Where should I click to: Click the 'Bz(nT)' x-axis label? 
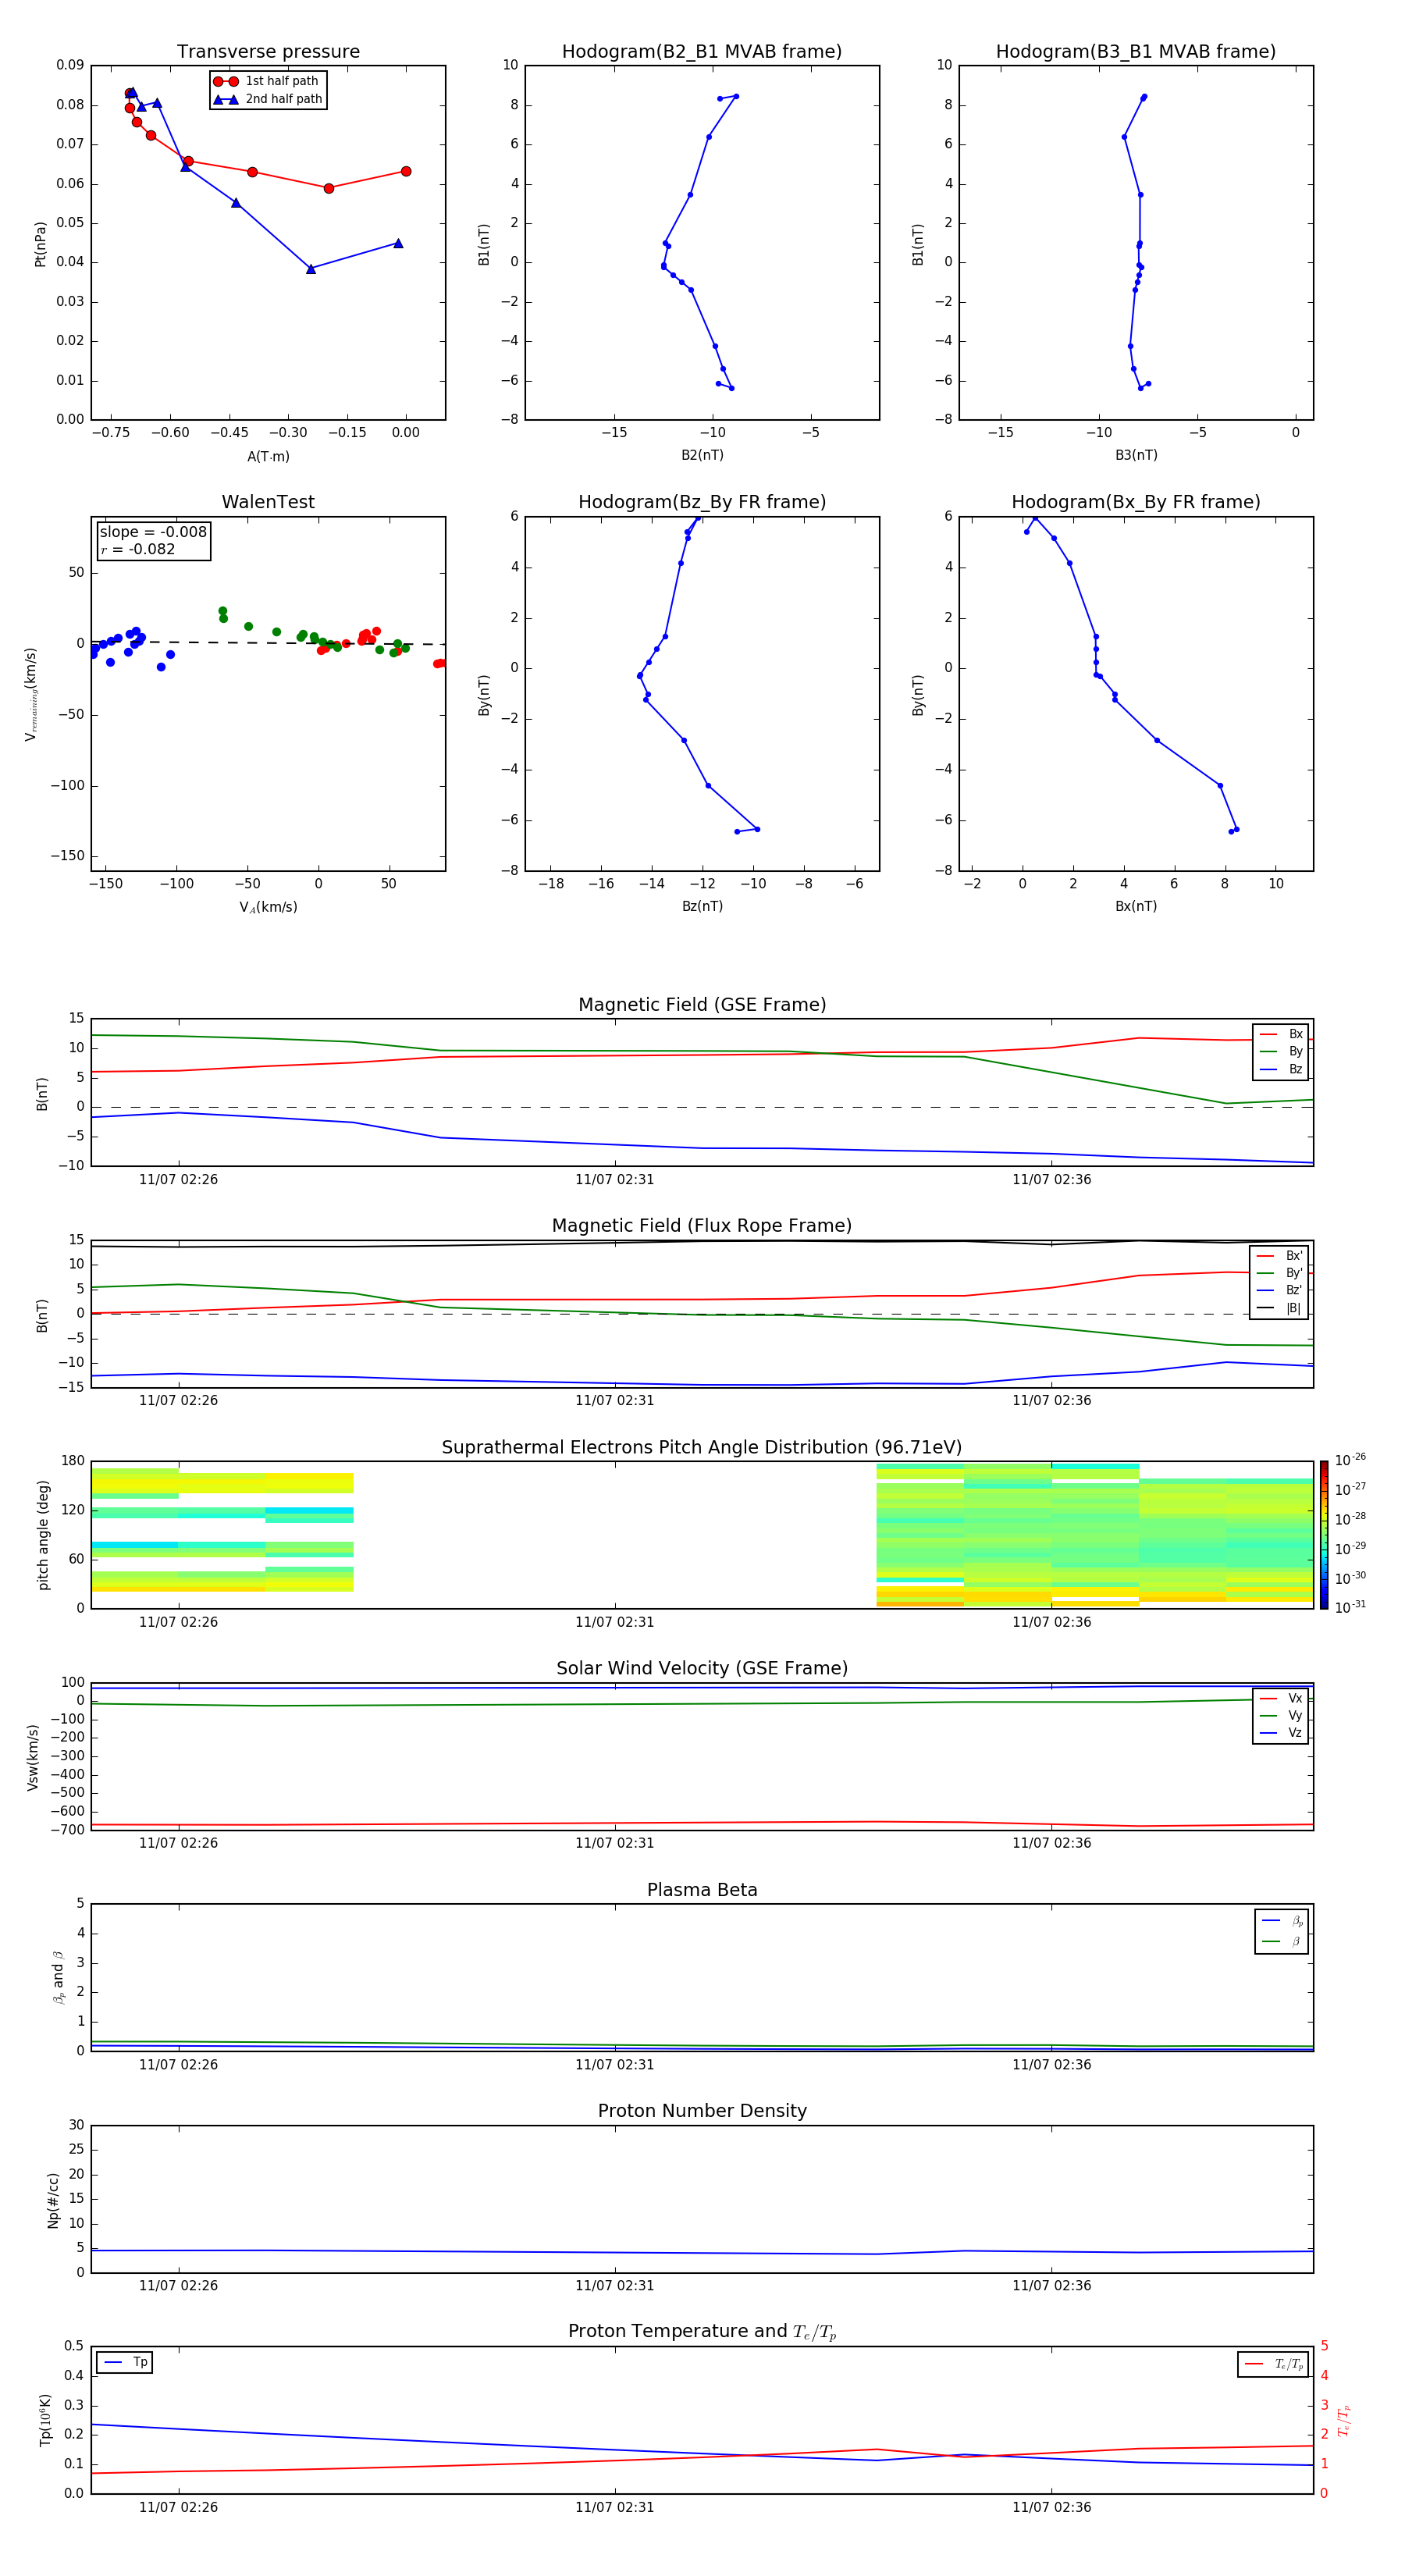click(702, 907)
